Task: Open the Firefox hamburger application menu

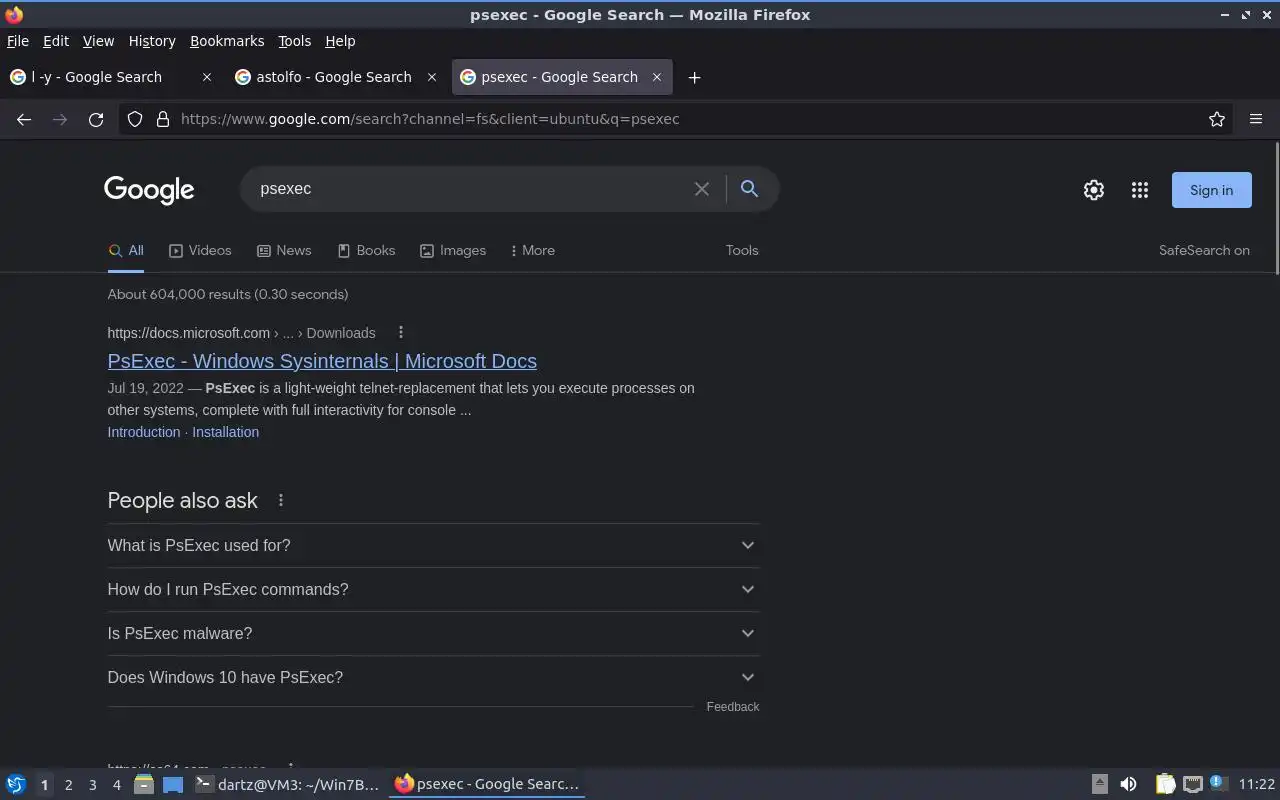Action: (x=1256, y=119)
